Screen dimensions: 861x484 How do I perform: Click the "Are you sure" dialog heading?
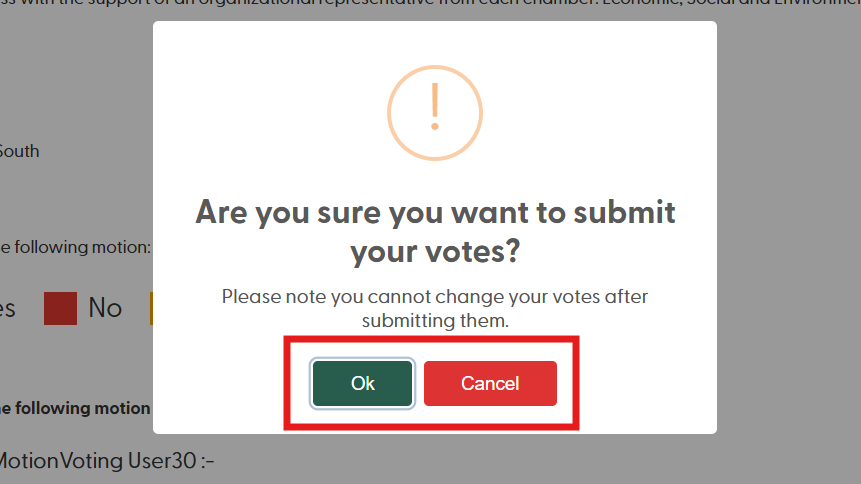pos(434,231)
